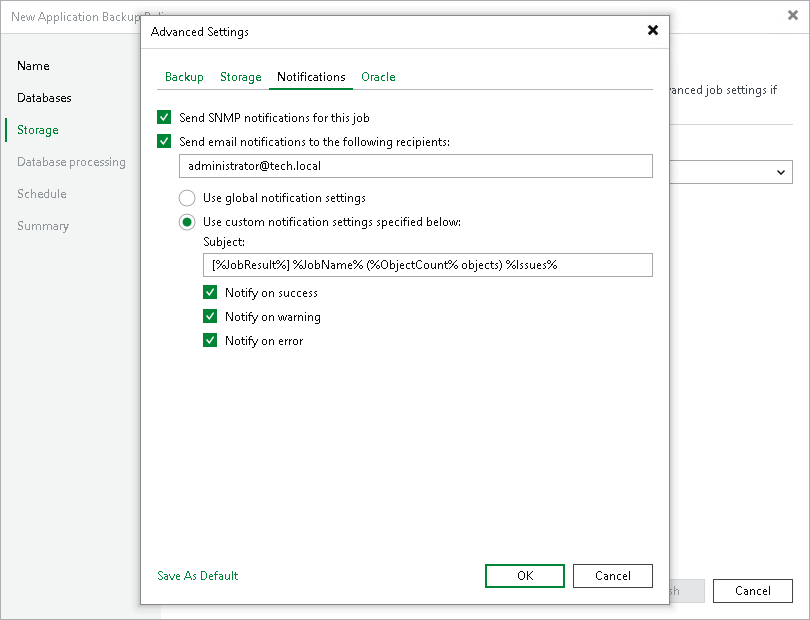Turn off Notify on error
The width and height of the screenshot is (810, 620).
[x=210, y=340]
